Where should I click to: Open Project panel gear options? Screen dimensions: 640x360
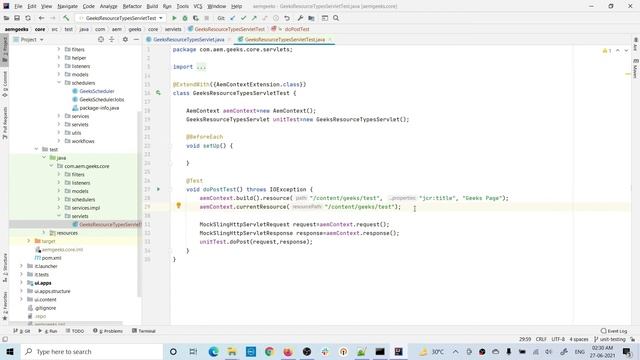(125, 40)
